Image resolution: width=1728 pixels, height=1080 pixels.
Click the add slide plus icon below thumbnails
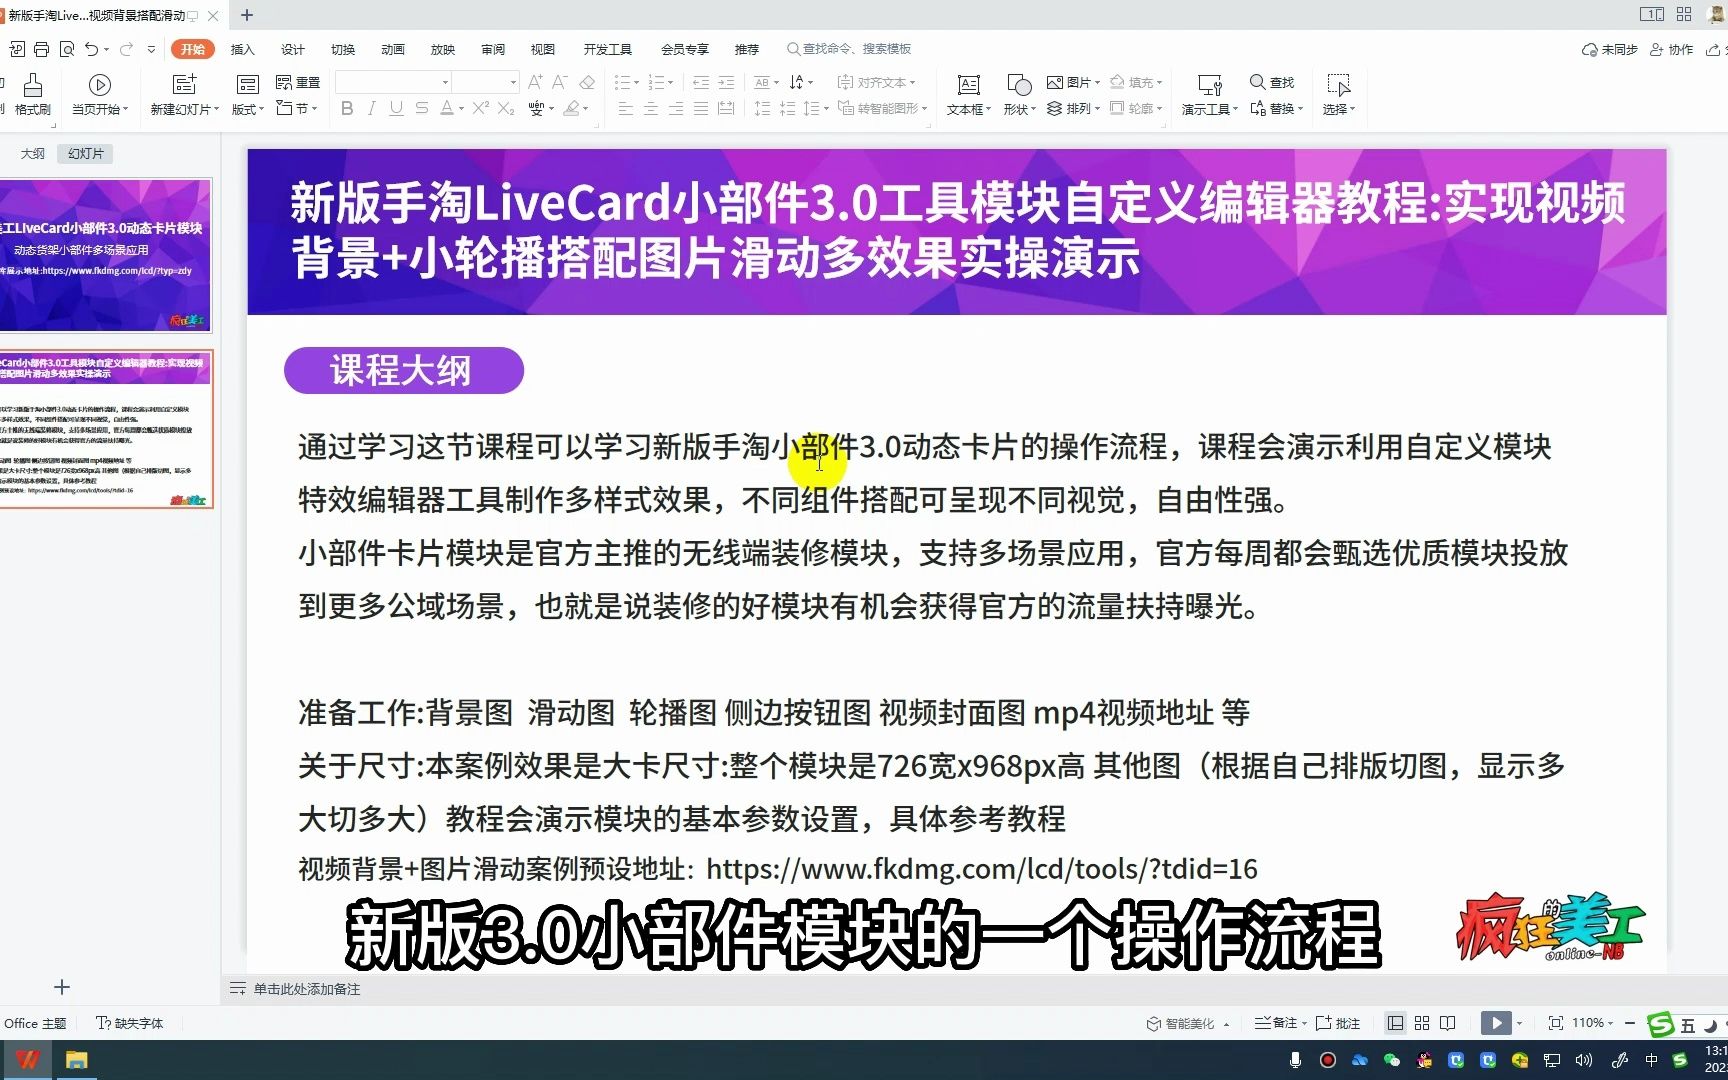pyautogui.click(x=62, y=987)
